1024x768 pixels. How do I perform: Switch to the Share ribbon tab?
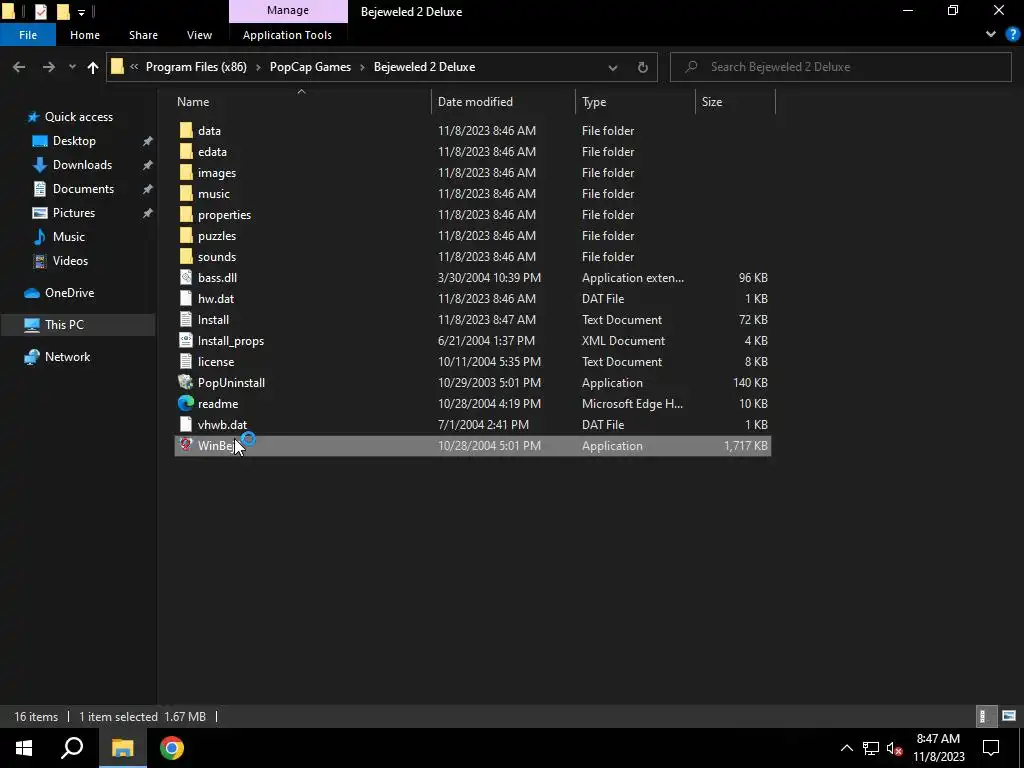pyautogui.click(x=143, y=35)
